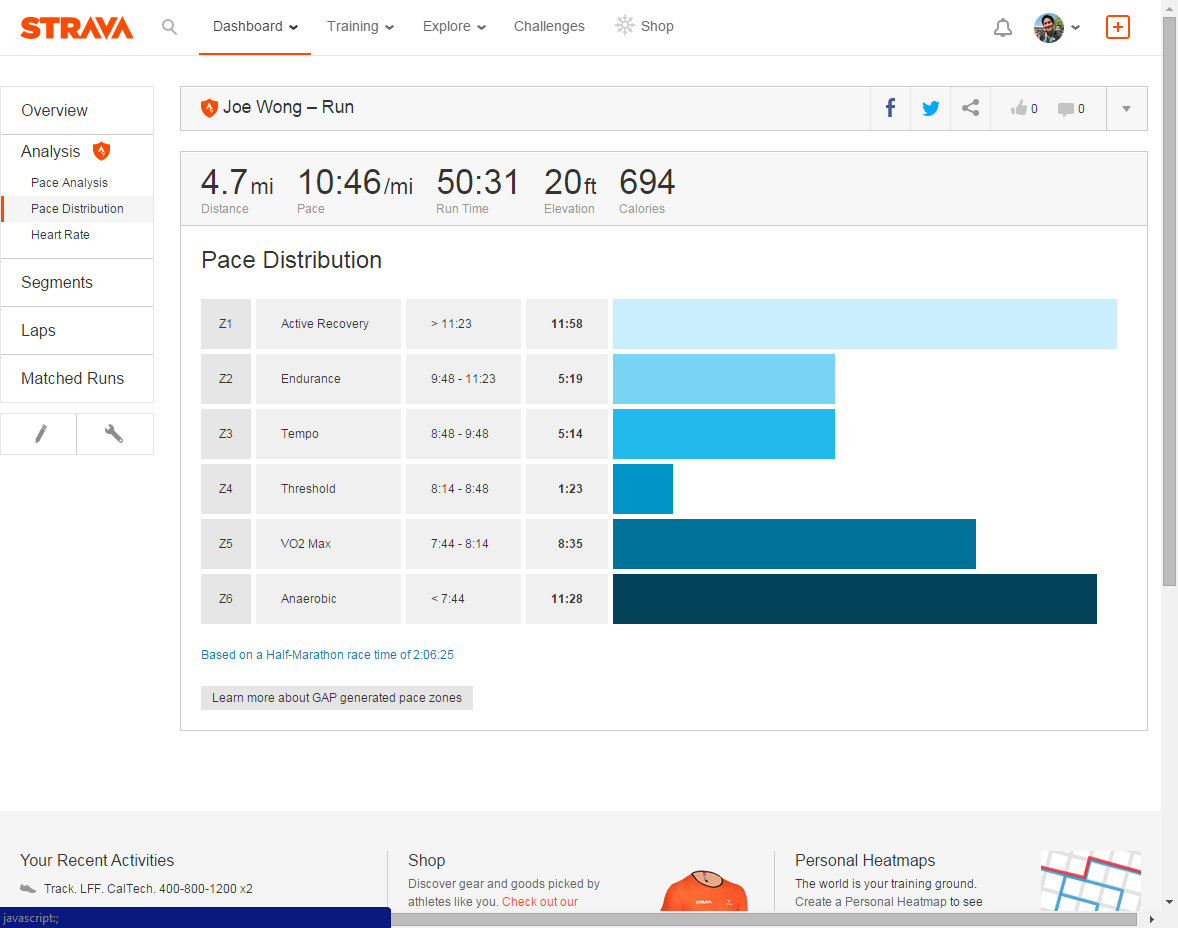This screenshot has width=1178, height=928.
Task: Share the run on Twitter
Action: click(930, 108)
